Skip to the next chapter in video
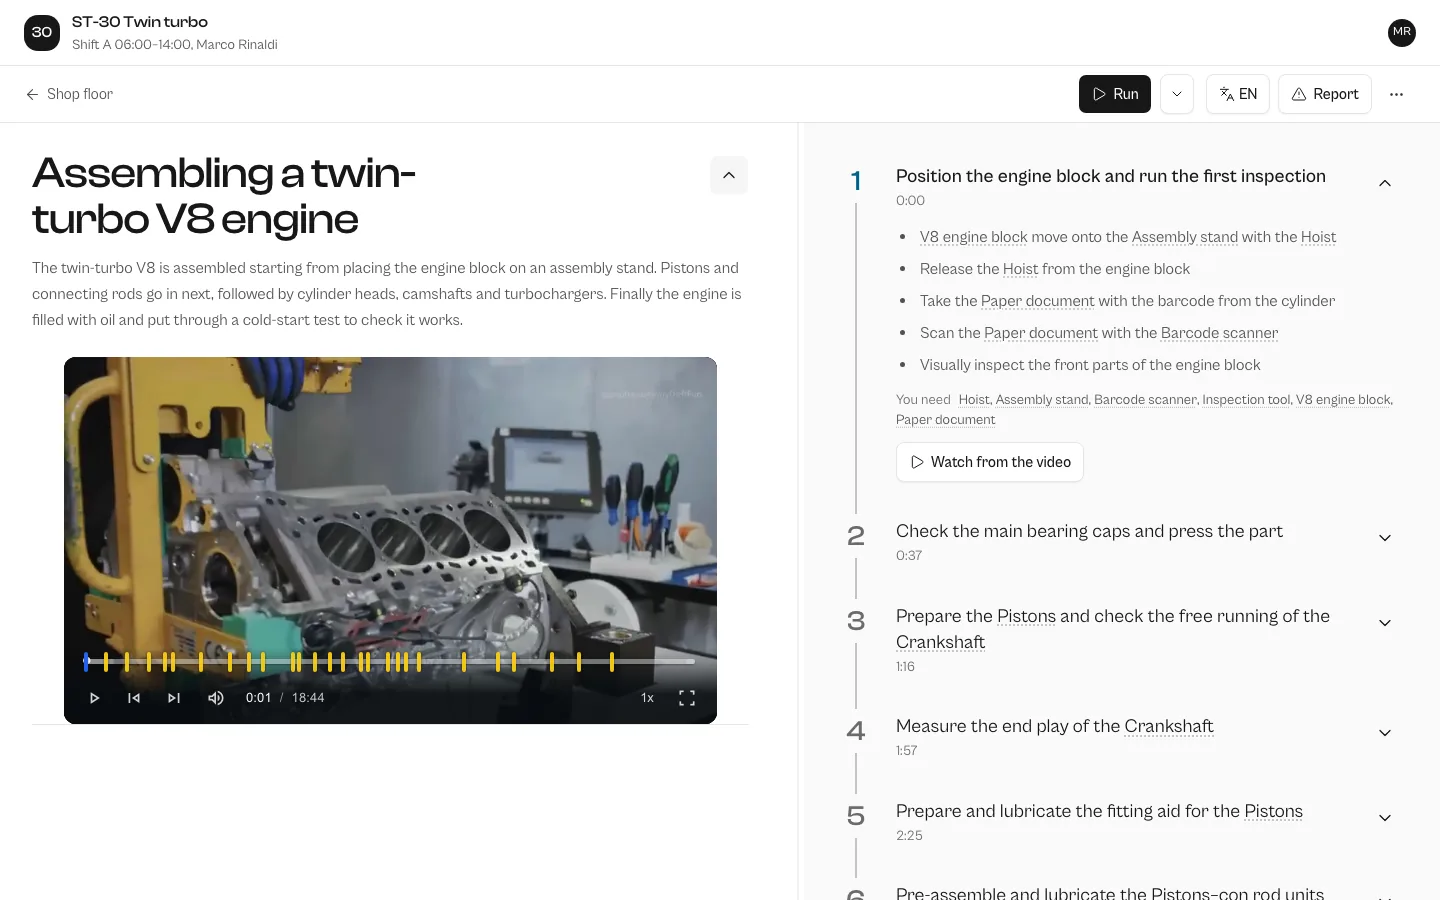 point(174,698)
